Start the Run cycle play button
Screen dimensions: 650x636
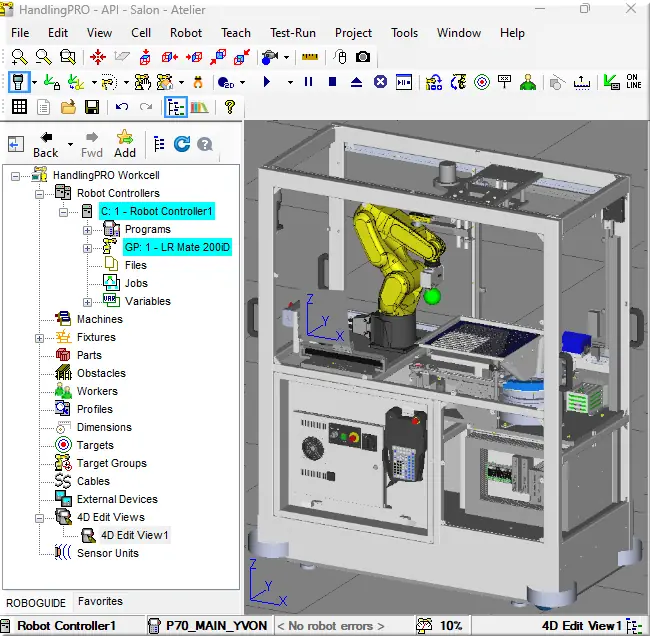267,82
